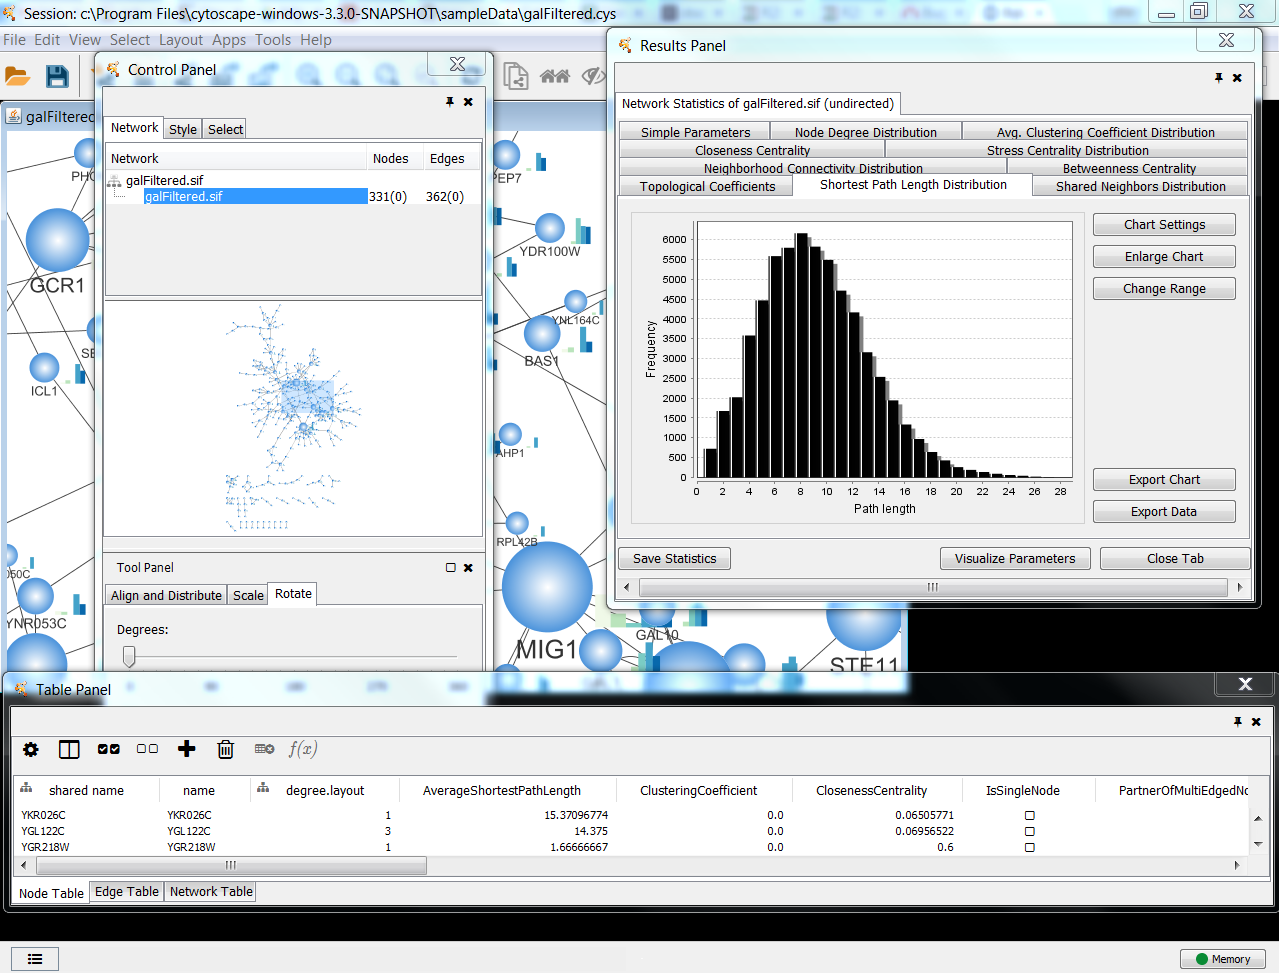Click the Memory status button

(1222, 959)
